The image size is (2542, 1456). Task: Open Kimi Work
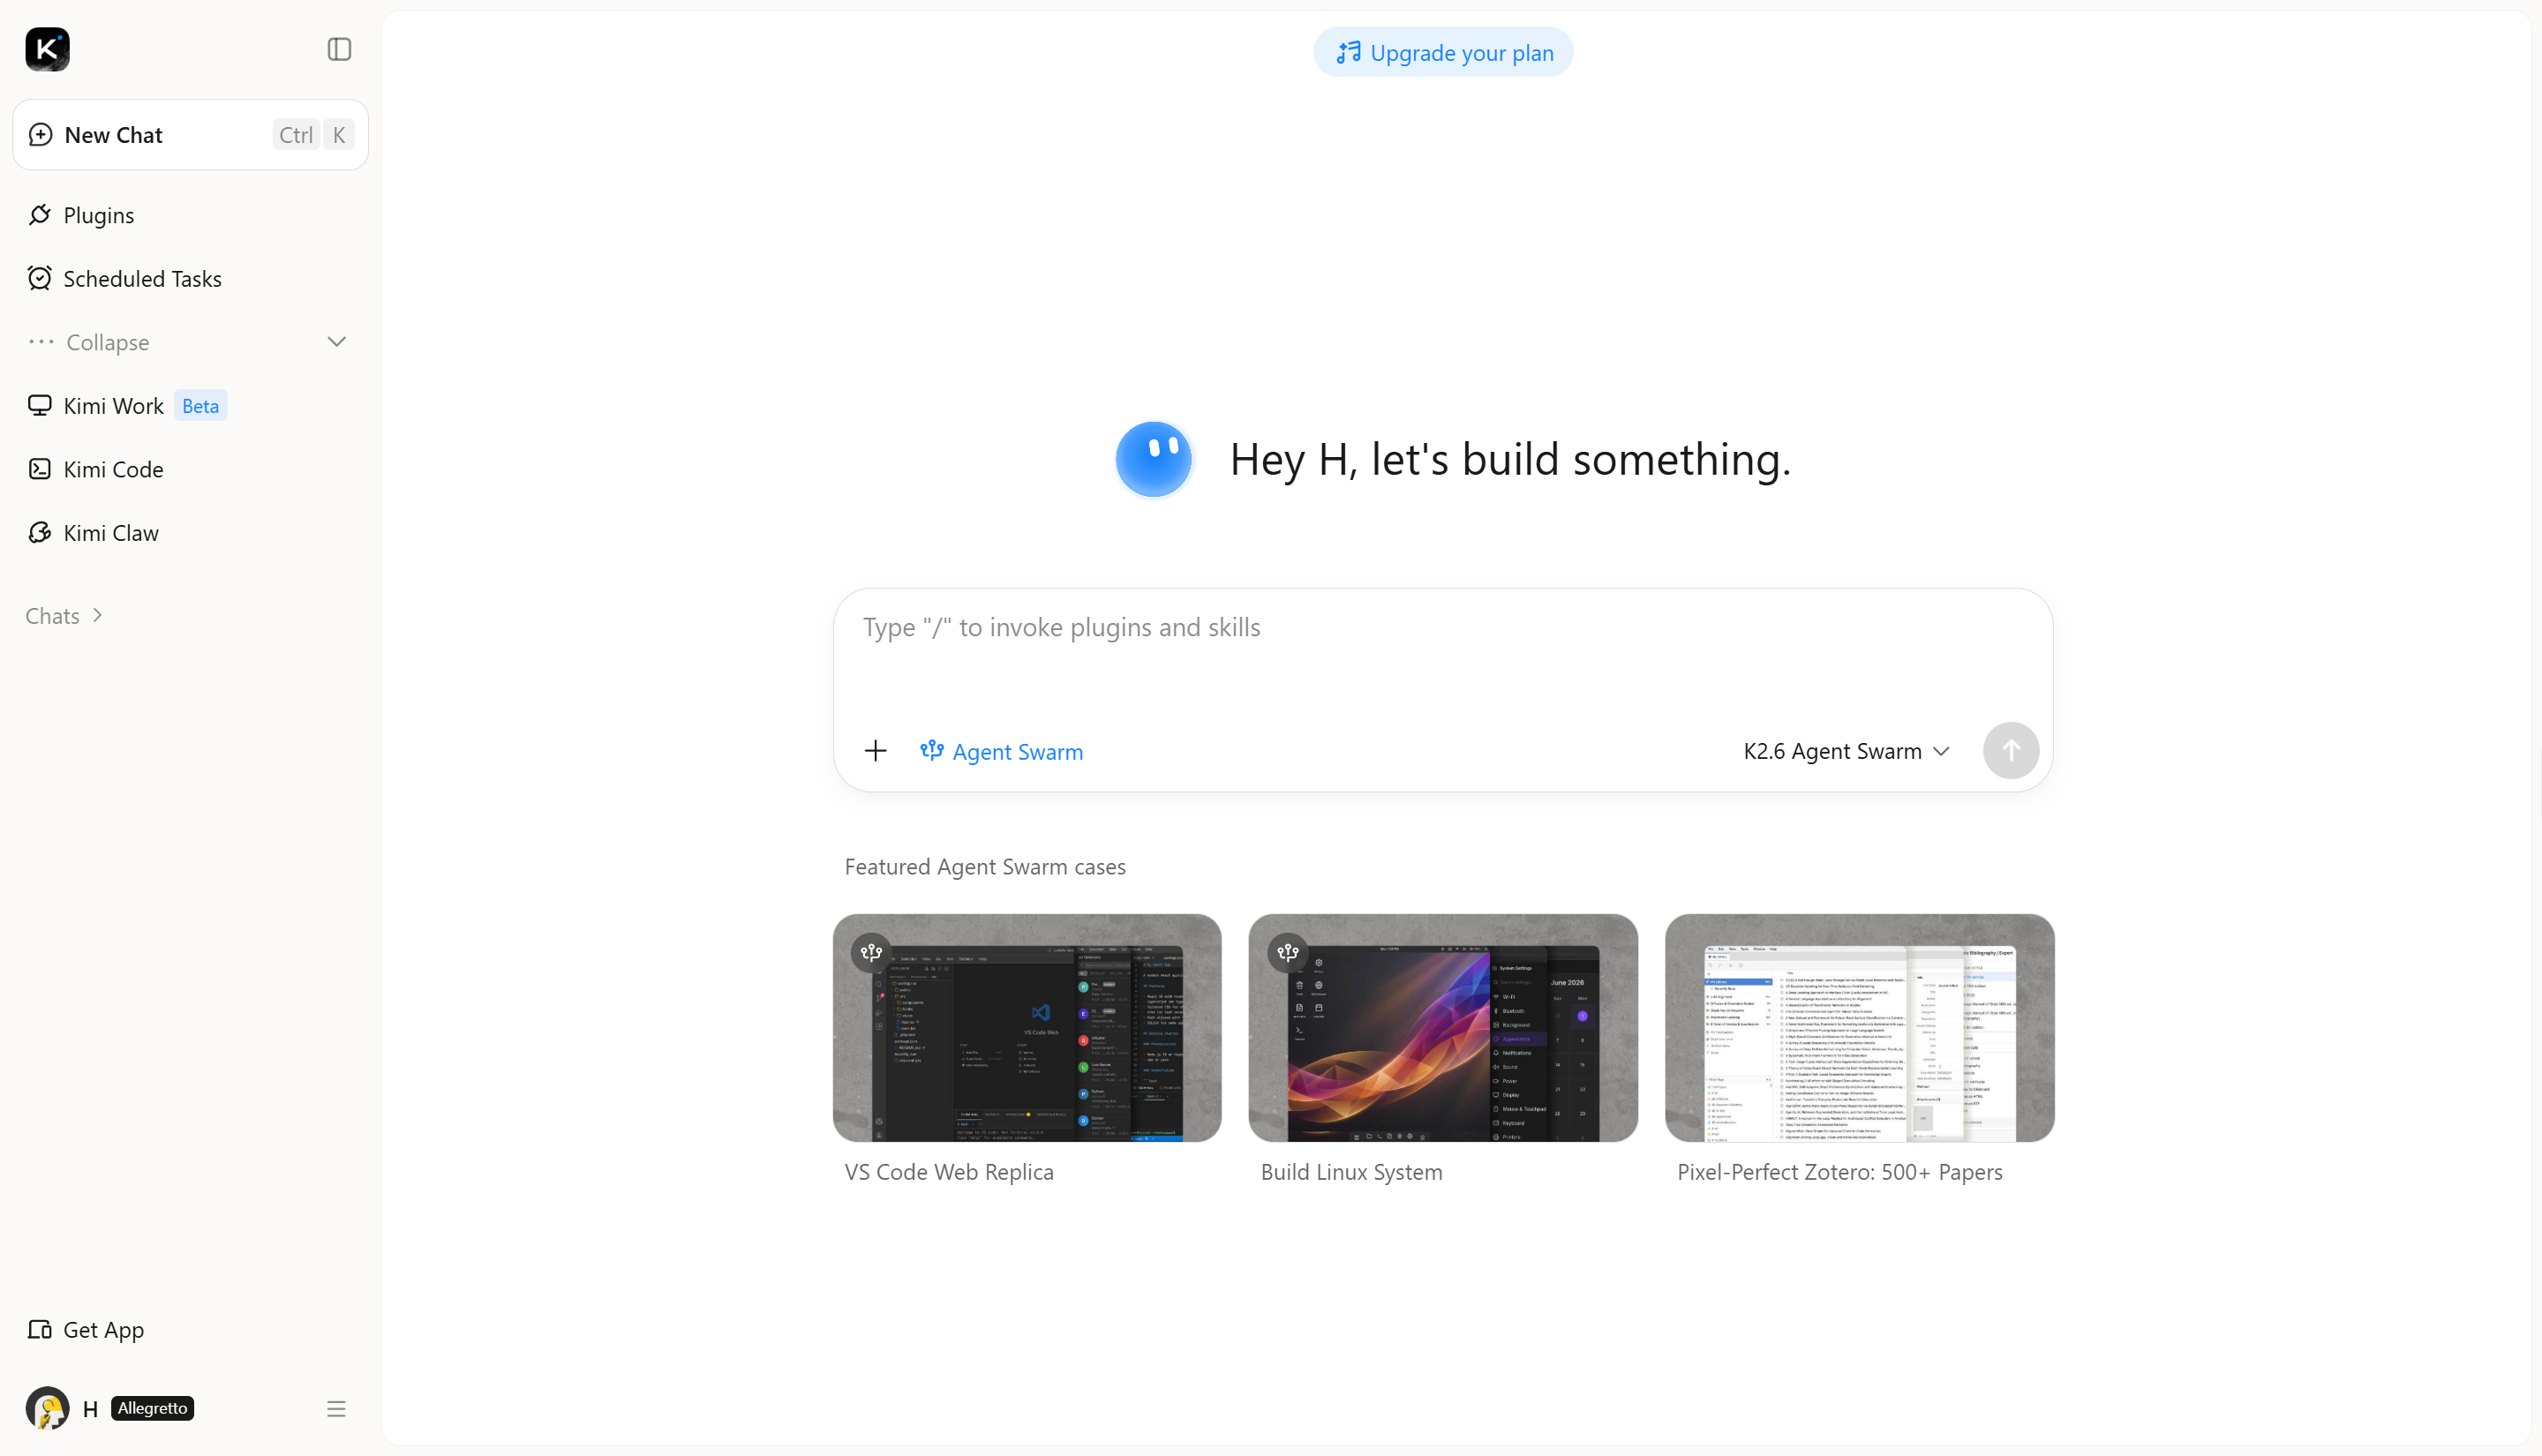190,406
